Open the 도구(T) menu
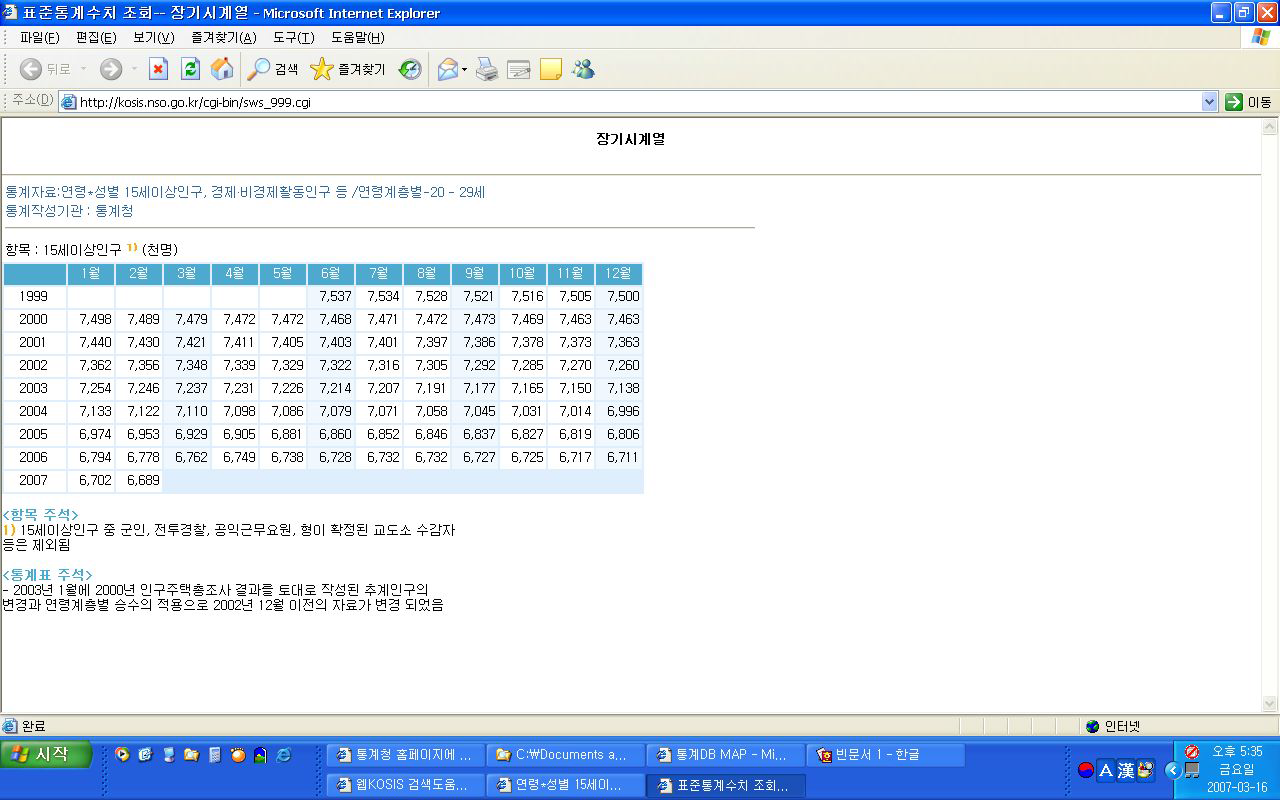The image size is (1280, 800). tap(293, 37)
